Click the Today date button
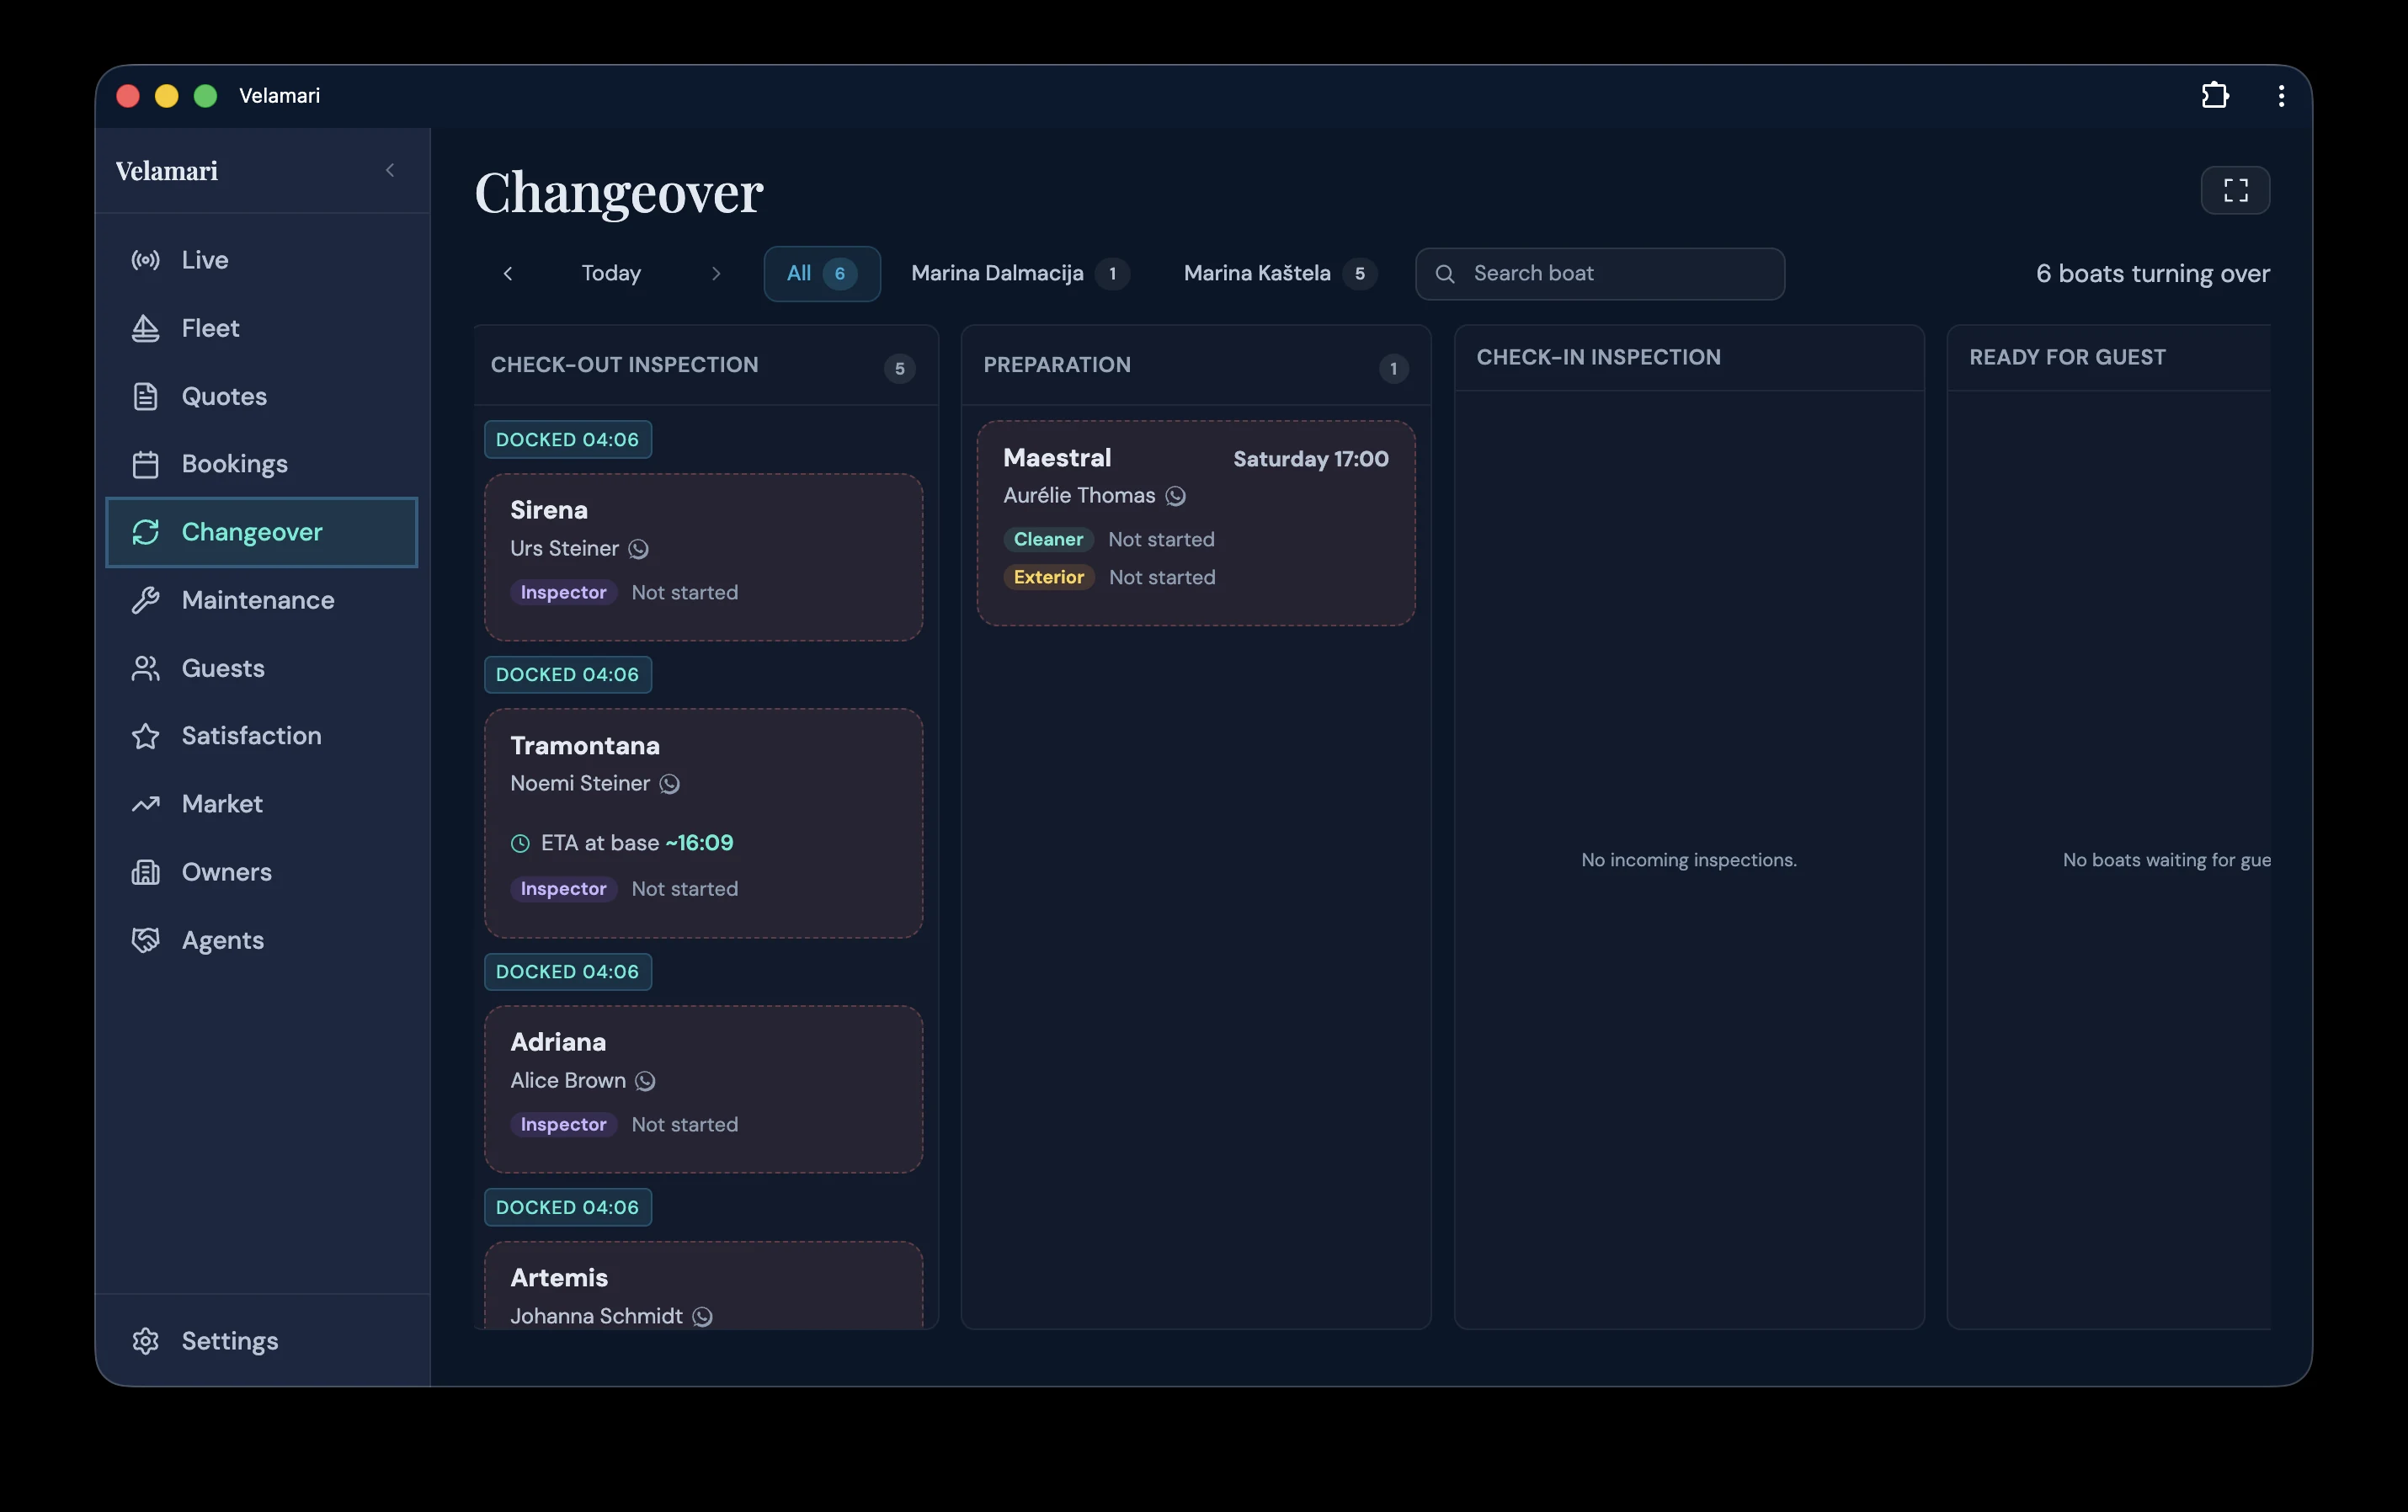This screenshot has width=2408, height=1512. 611,273
